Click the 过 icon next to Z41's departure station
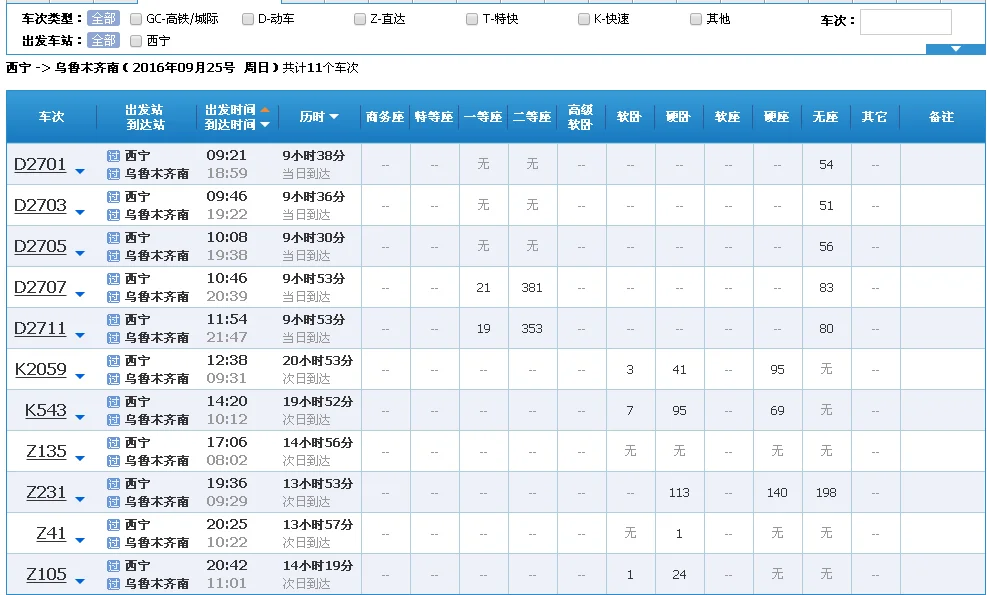 tap(113, 525)
